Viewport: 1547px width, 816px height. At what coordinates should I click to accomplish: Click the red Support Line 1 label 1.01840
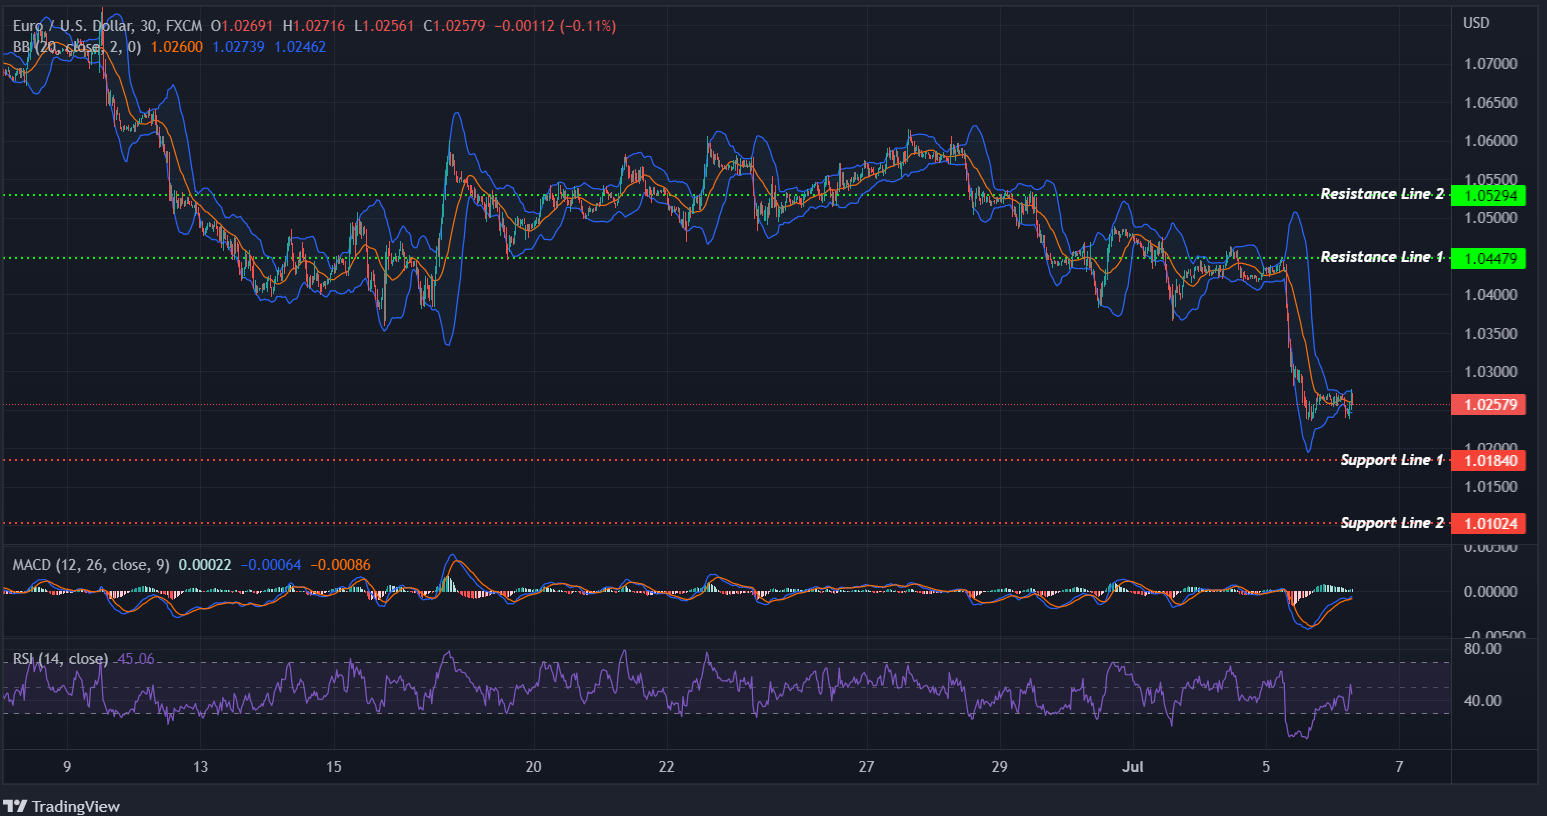1489,461
